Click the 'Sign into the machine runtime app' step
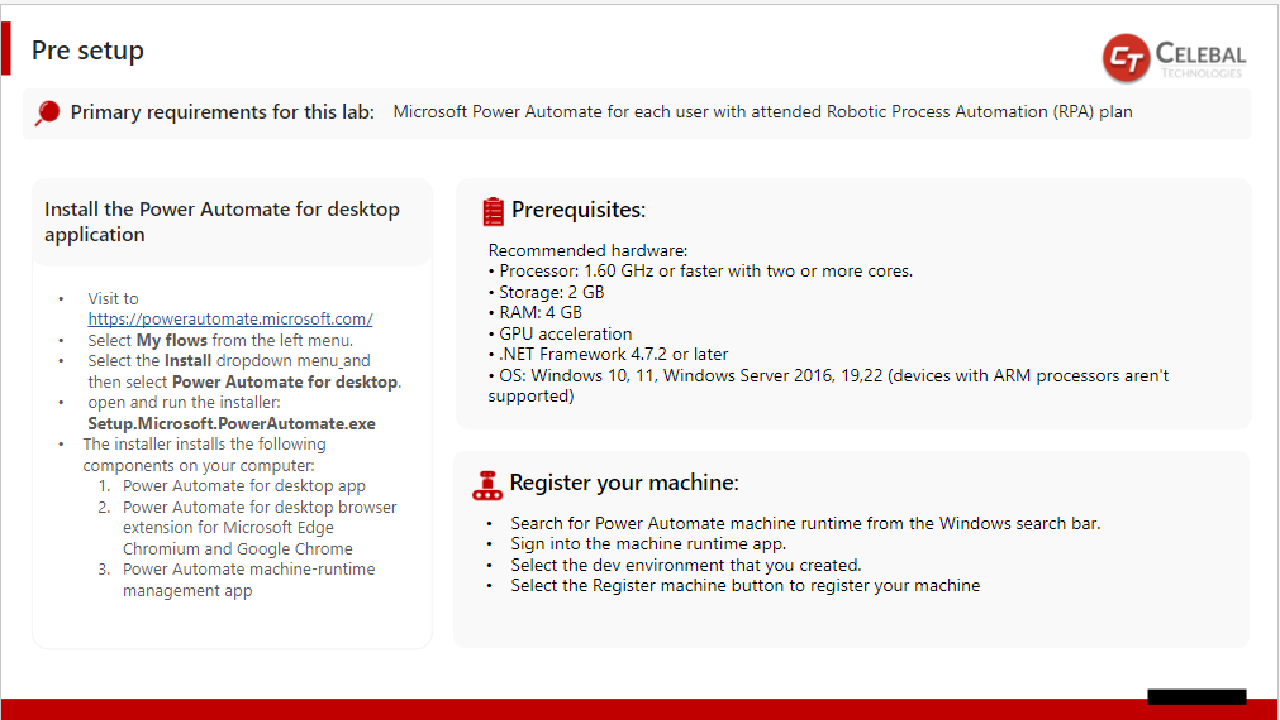Screen dimensions: 1280x720 pos(648,544)
